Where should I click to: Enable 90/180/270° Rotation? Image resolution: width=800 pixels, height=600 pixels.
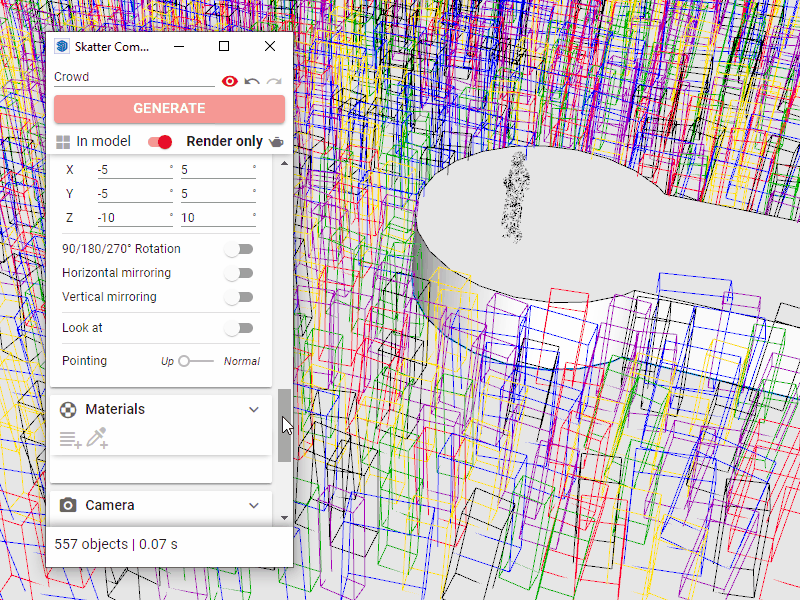[x=239, y=249]
